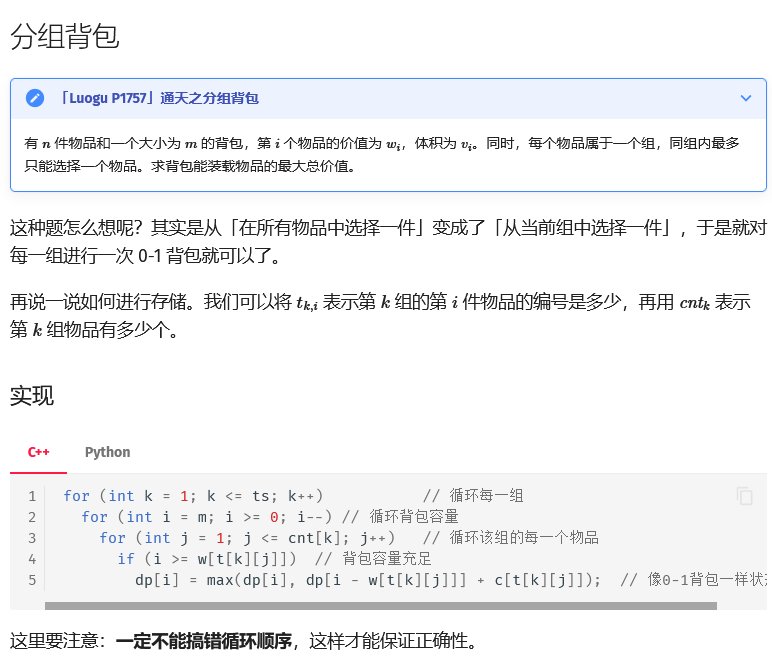This screenshot has width=772, height=670.
Task: Click the 分组背包 heading
Action: (65, 36)
